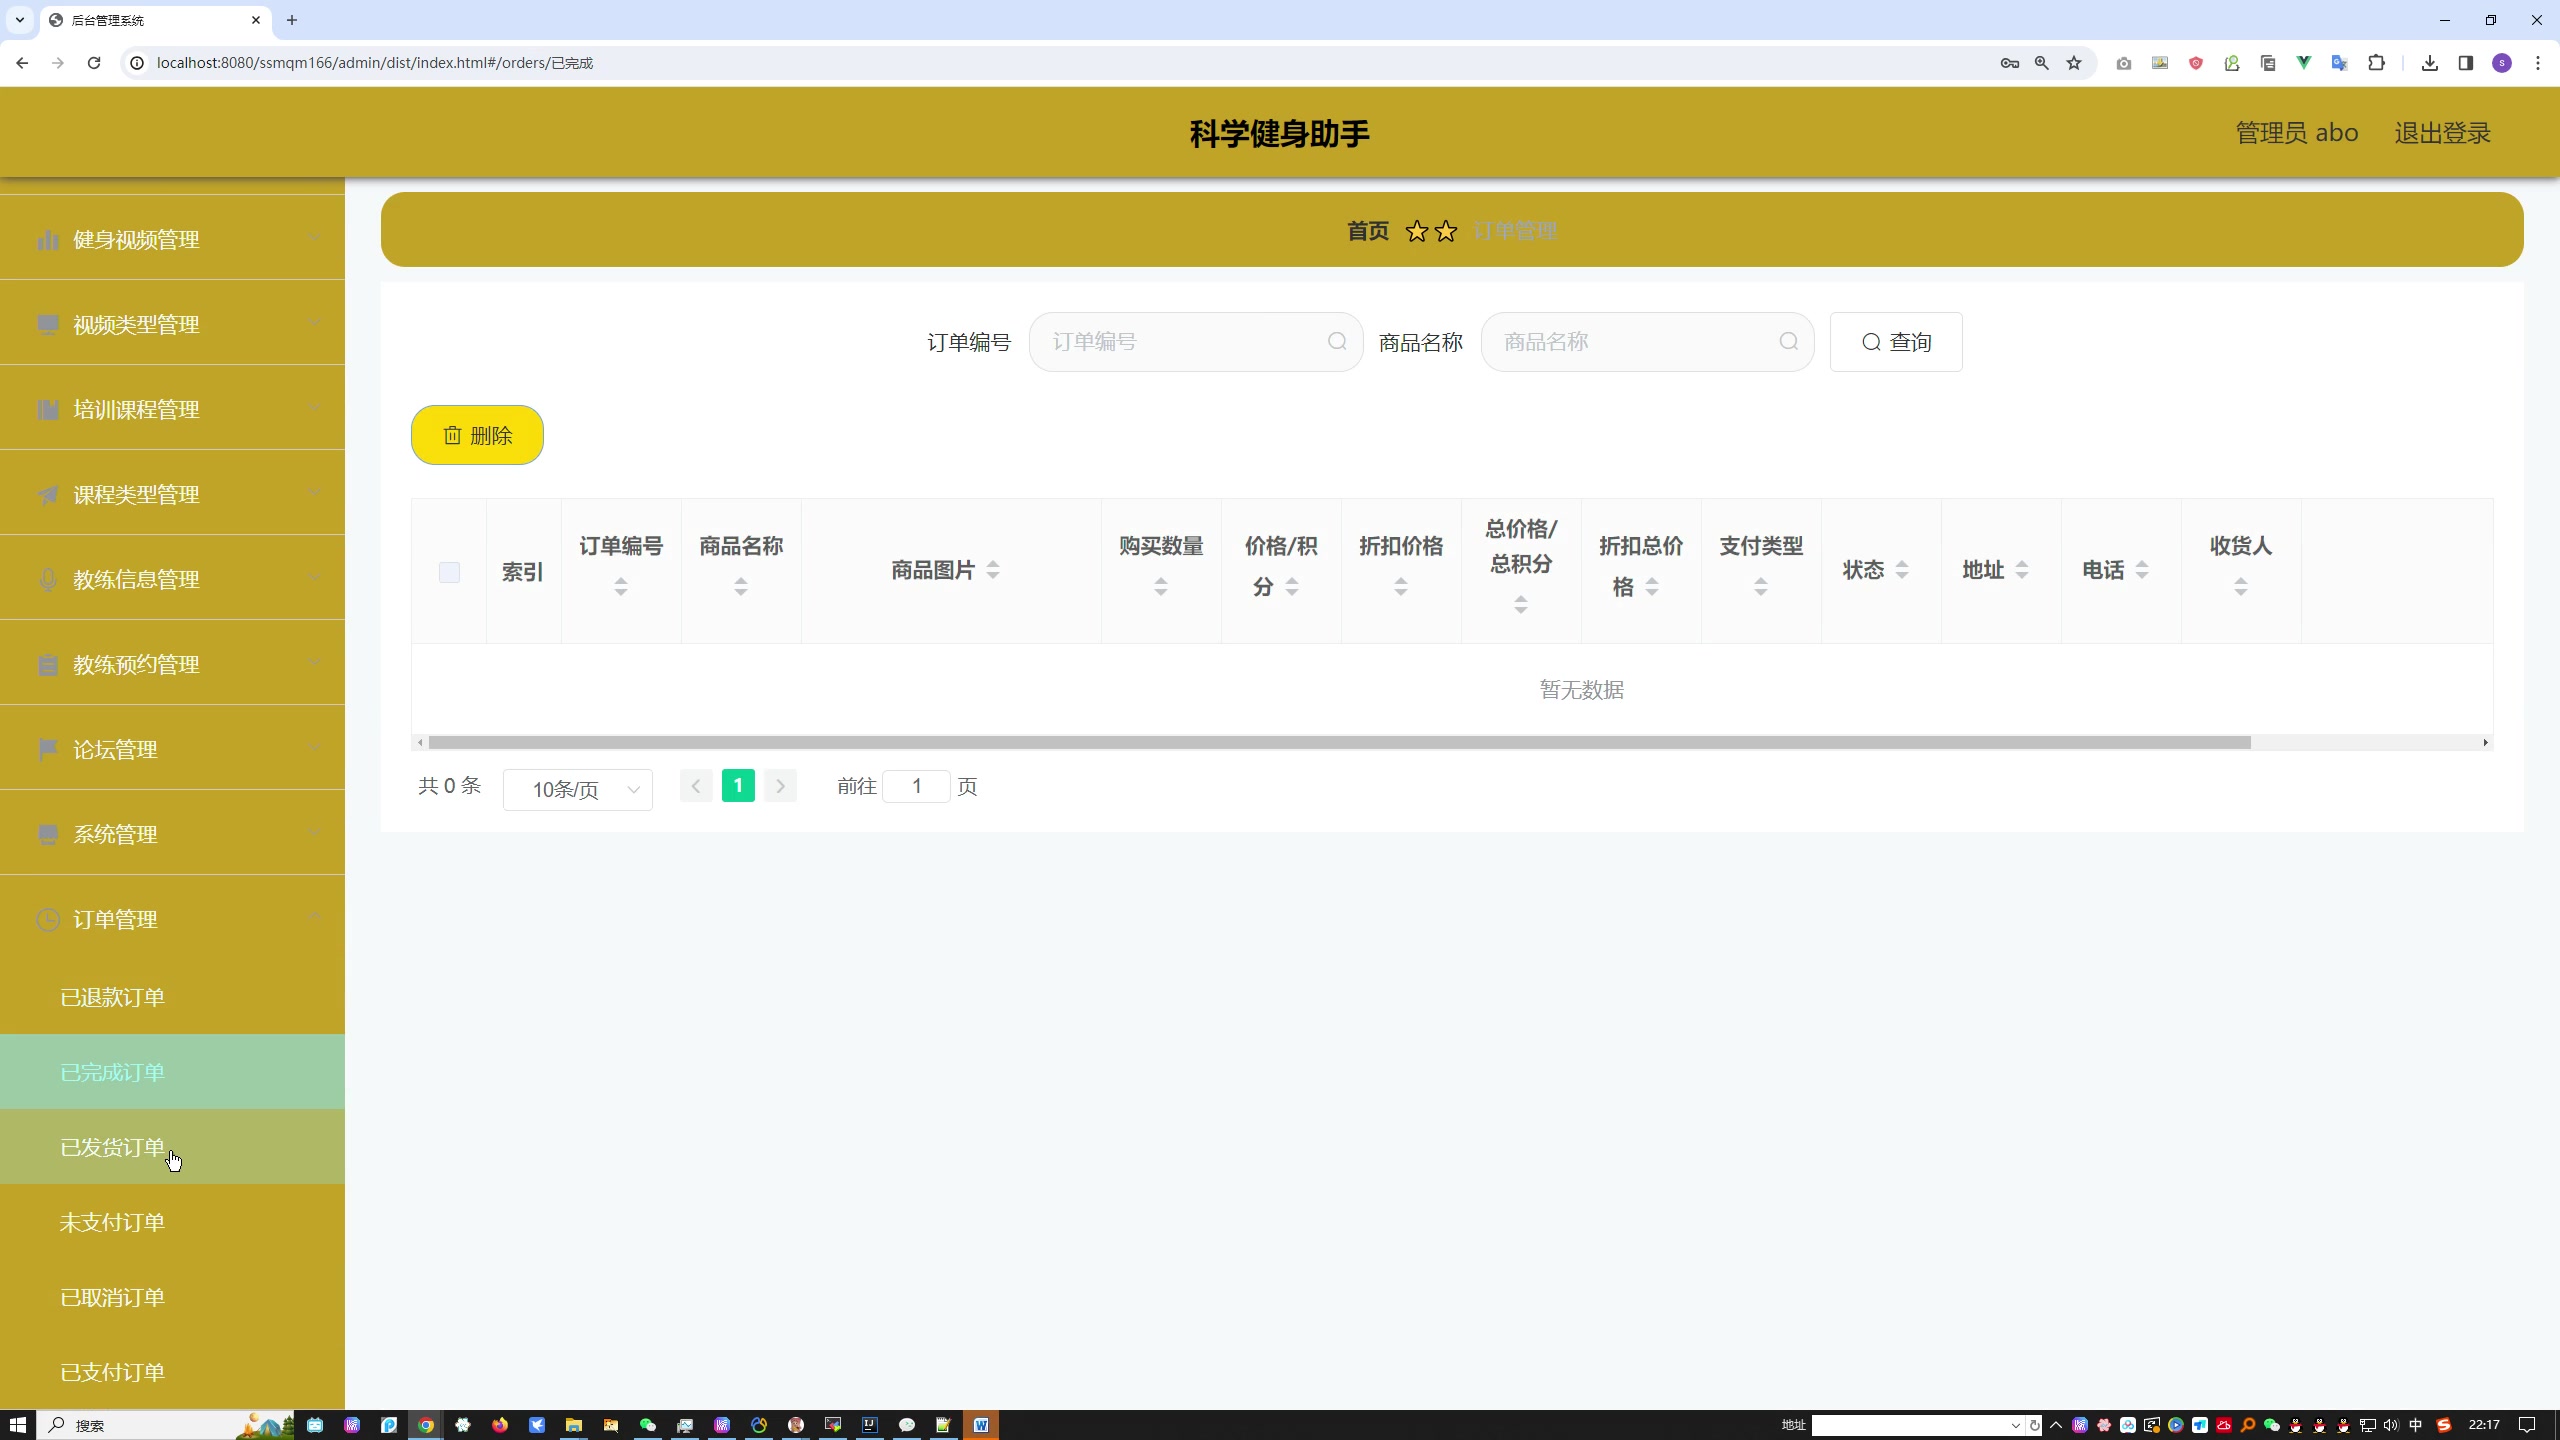Click the 订单编号 input field
The width and height of the screenshot is (2560, 1440).
1196,342
